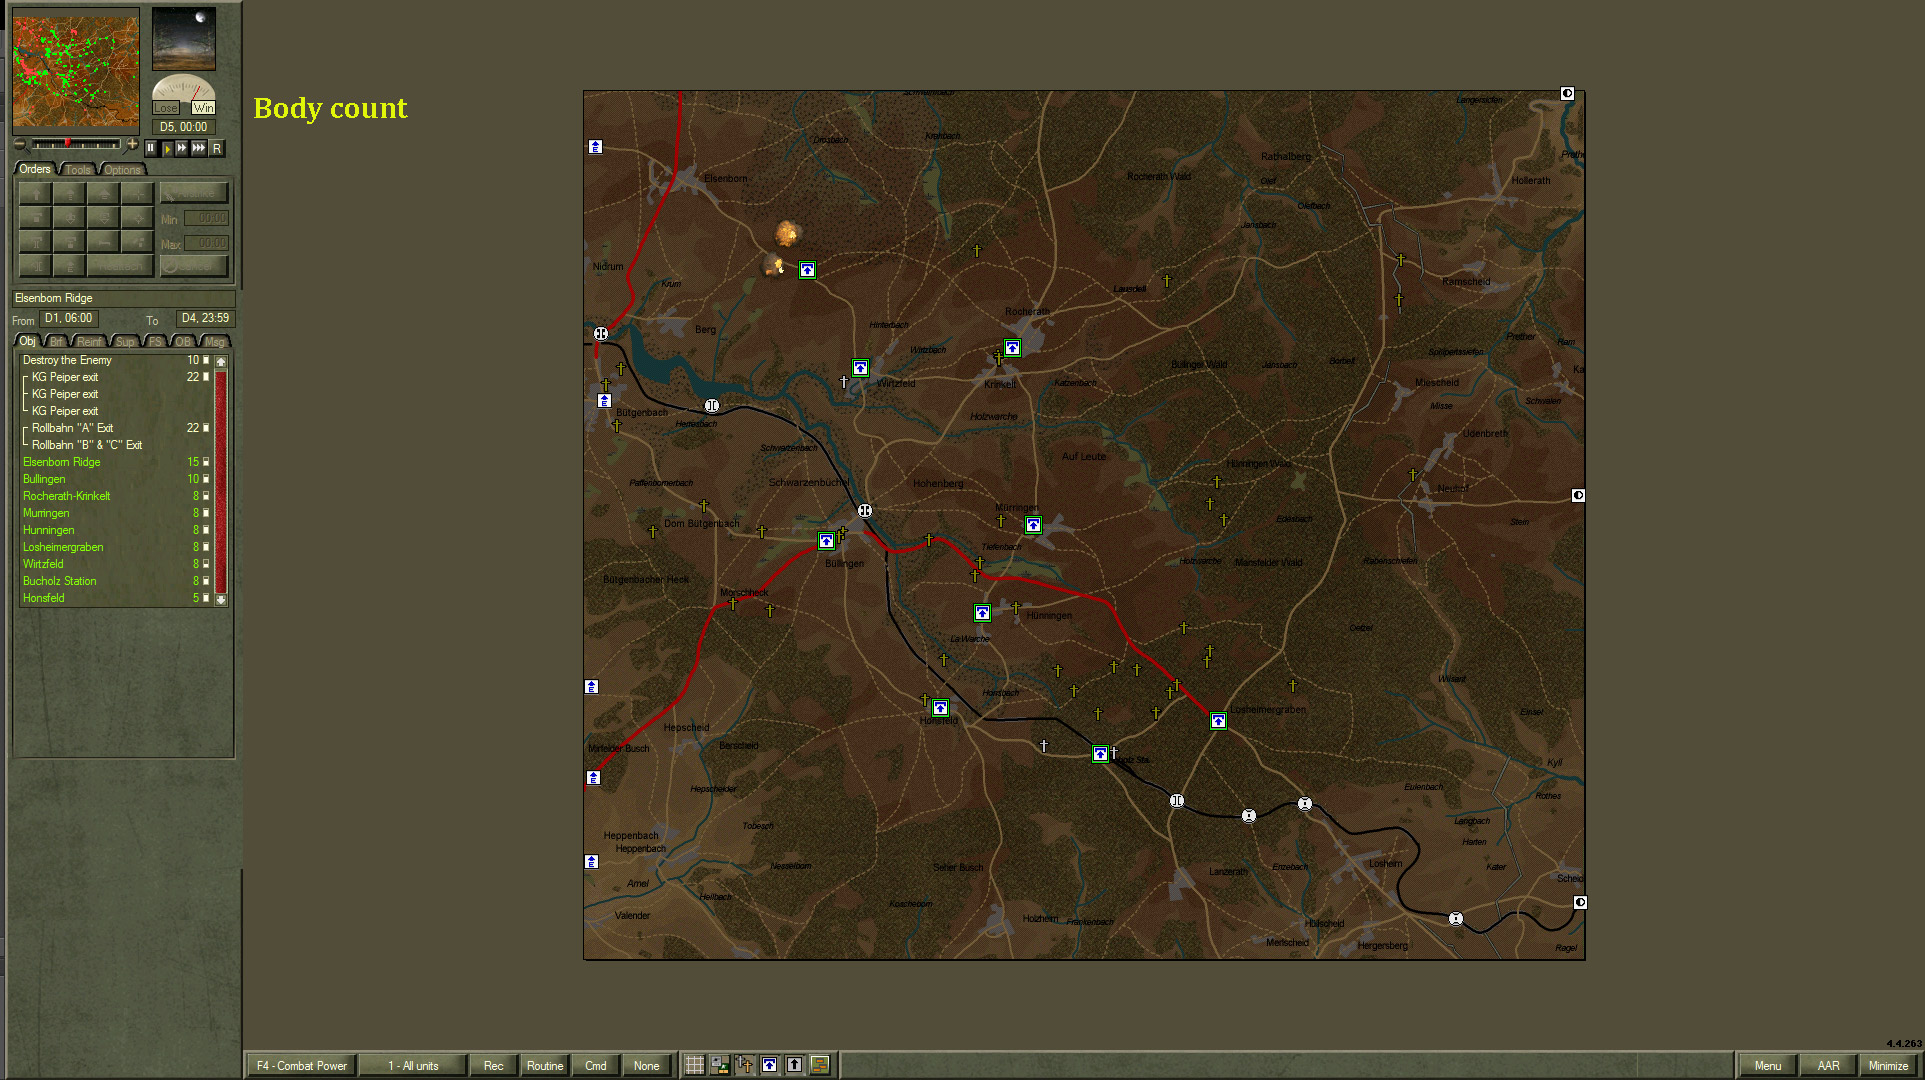Open the OB order of battle tab
This screenshot has height=1080, width=1925.
(183, 342)
